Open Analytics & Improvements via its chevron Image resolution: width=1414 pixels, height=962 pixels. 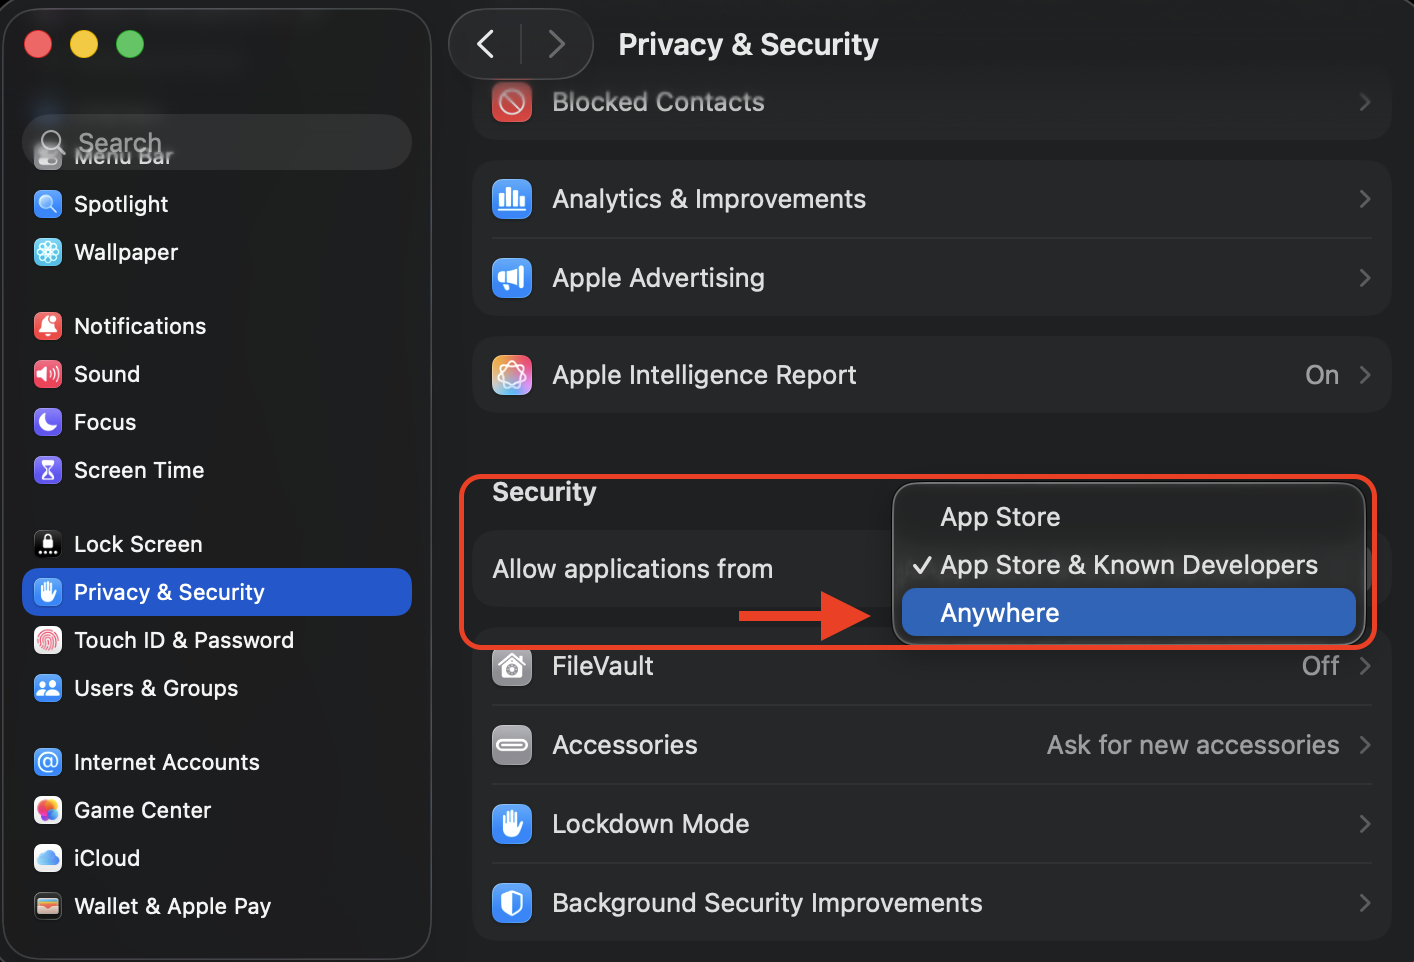coord(1365,199)
